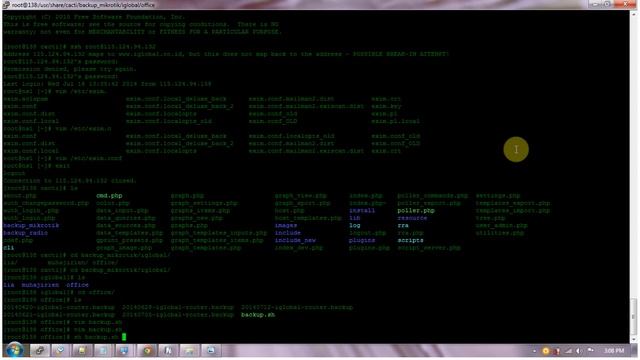Click the 'cmd.php' filename in the listing
Viewport: 640px width, 360px height.
point(109,196)
